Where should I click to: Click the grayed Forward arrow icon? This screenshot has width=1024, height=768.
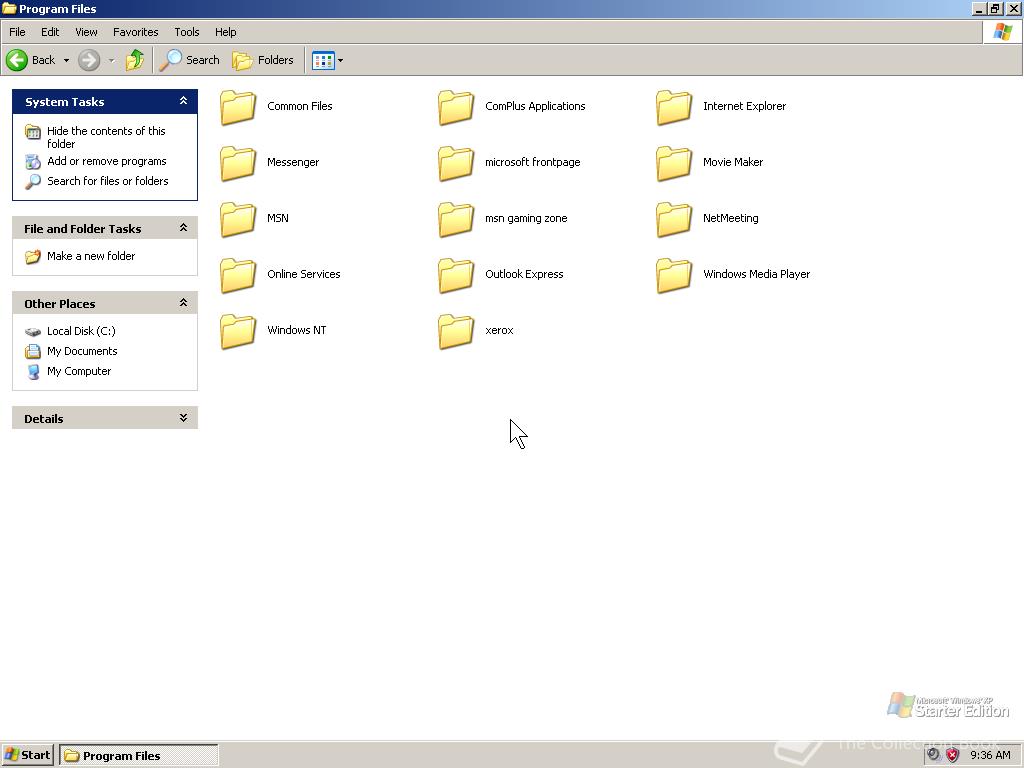point(89,60)
